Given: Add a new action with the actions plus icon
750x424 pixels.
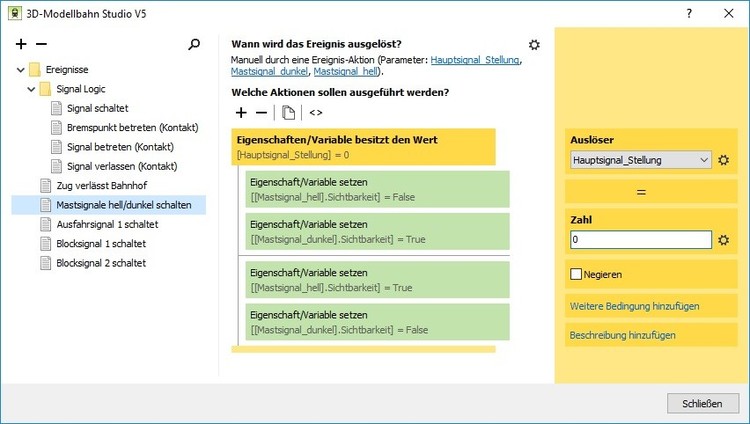Looking at the screenshot, I should click(x=241, y=112).
